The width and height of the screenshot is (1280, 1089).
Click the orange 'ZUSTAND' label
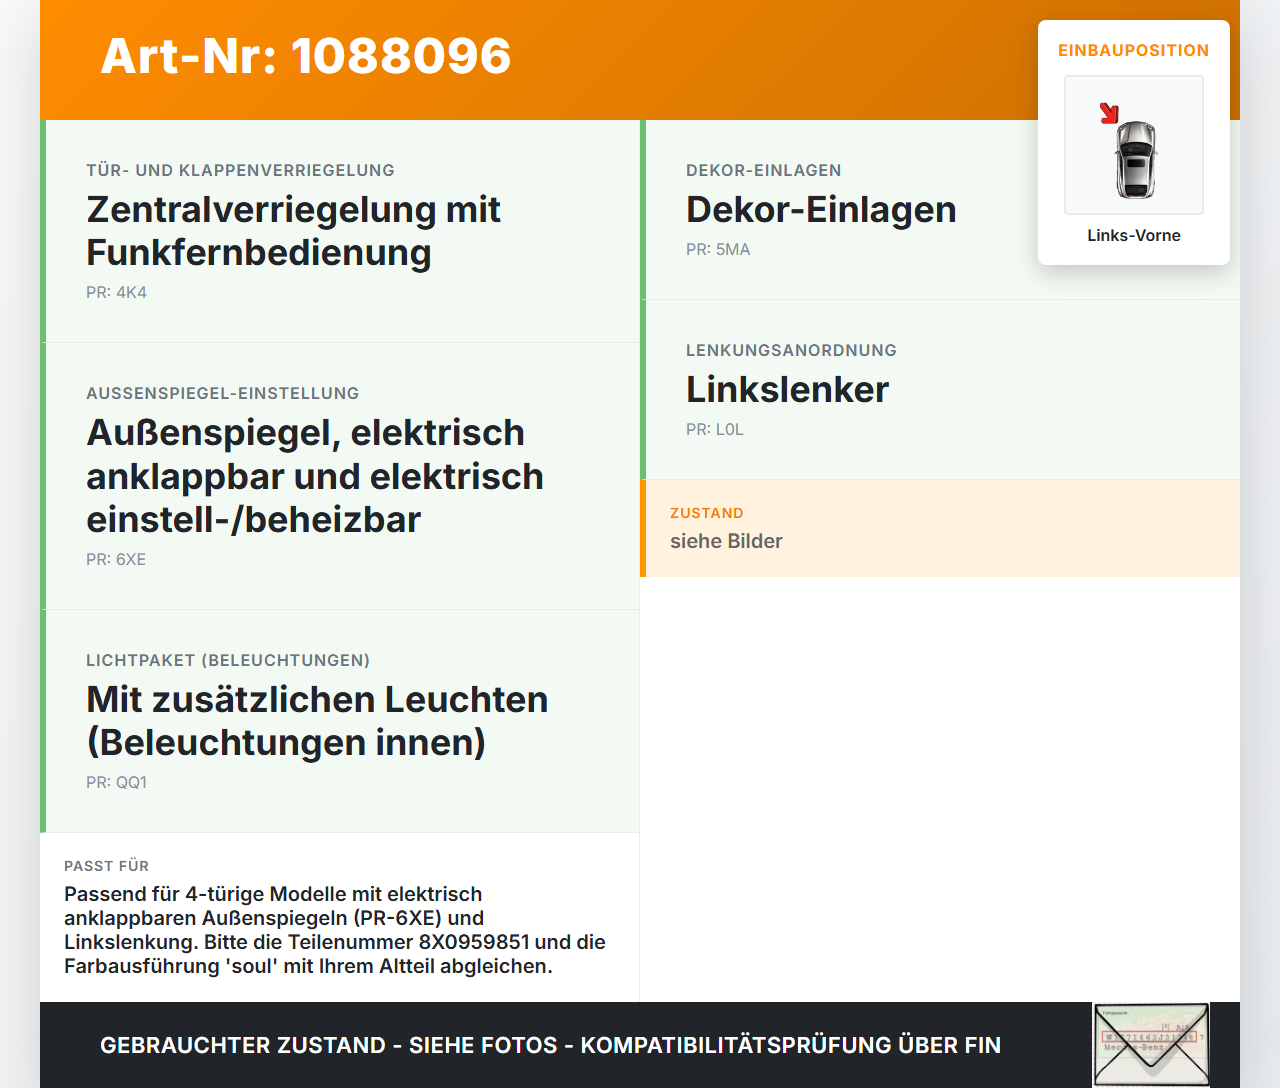click(x=707, y=513)
